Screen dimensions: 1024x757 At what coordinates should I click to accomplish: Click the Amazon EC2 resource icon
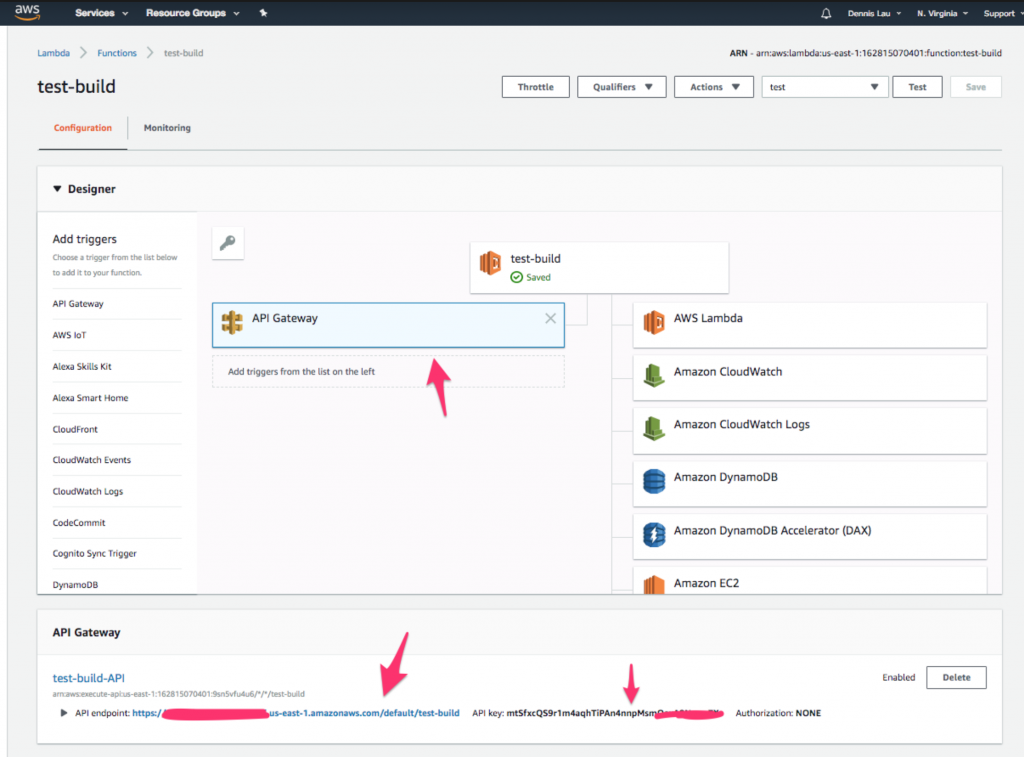click(x=654, y=584)
